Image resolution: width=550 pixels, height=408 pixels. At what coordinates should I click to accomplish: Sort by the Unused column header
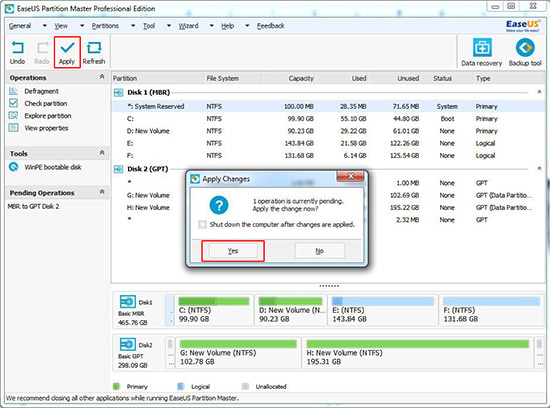[x=395, y=78]
